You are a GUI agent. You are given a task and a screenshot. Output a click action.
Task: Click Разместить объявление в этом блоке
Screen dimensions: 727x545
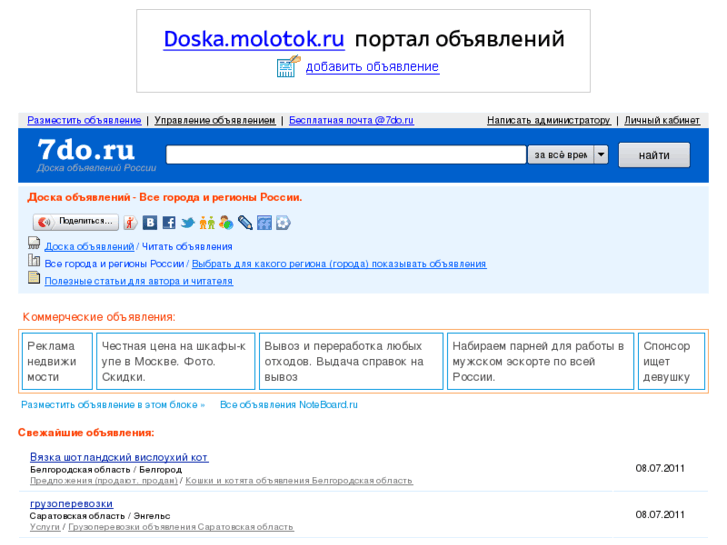coord(113,405)
